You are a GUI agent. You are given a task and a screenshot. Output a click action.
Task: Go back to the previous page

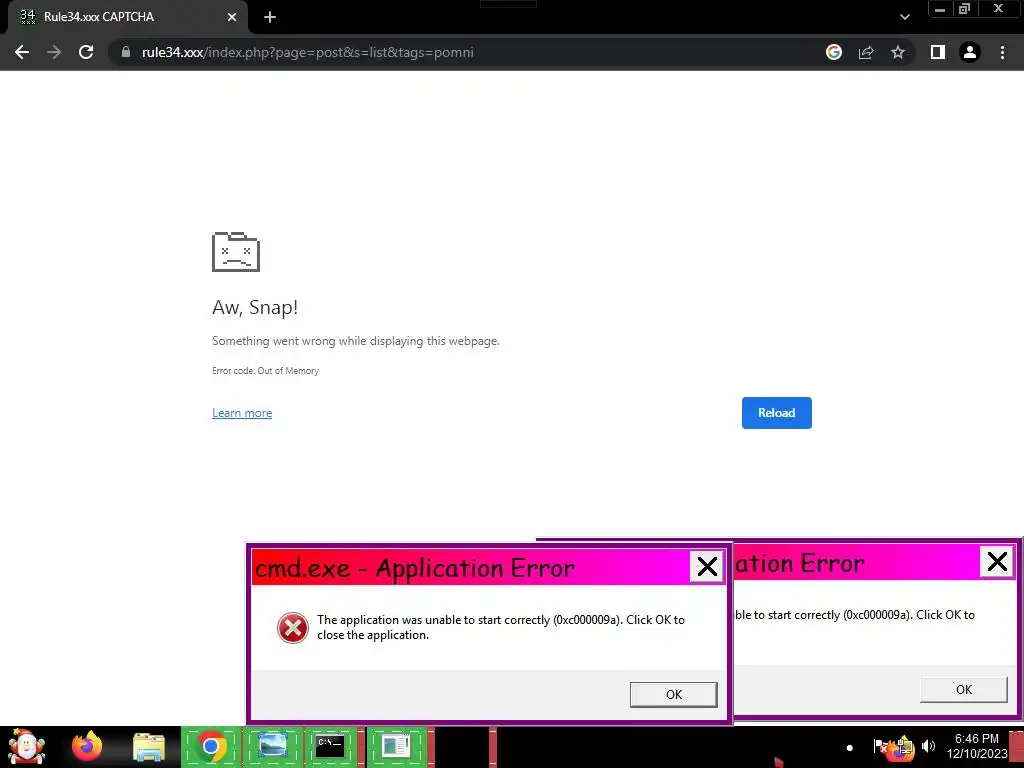pos(22,52)
